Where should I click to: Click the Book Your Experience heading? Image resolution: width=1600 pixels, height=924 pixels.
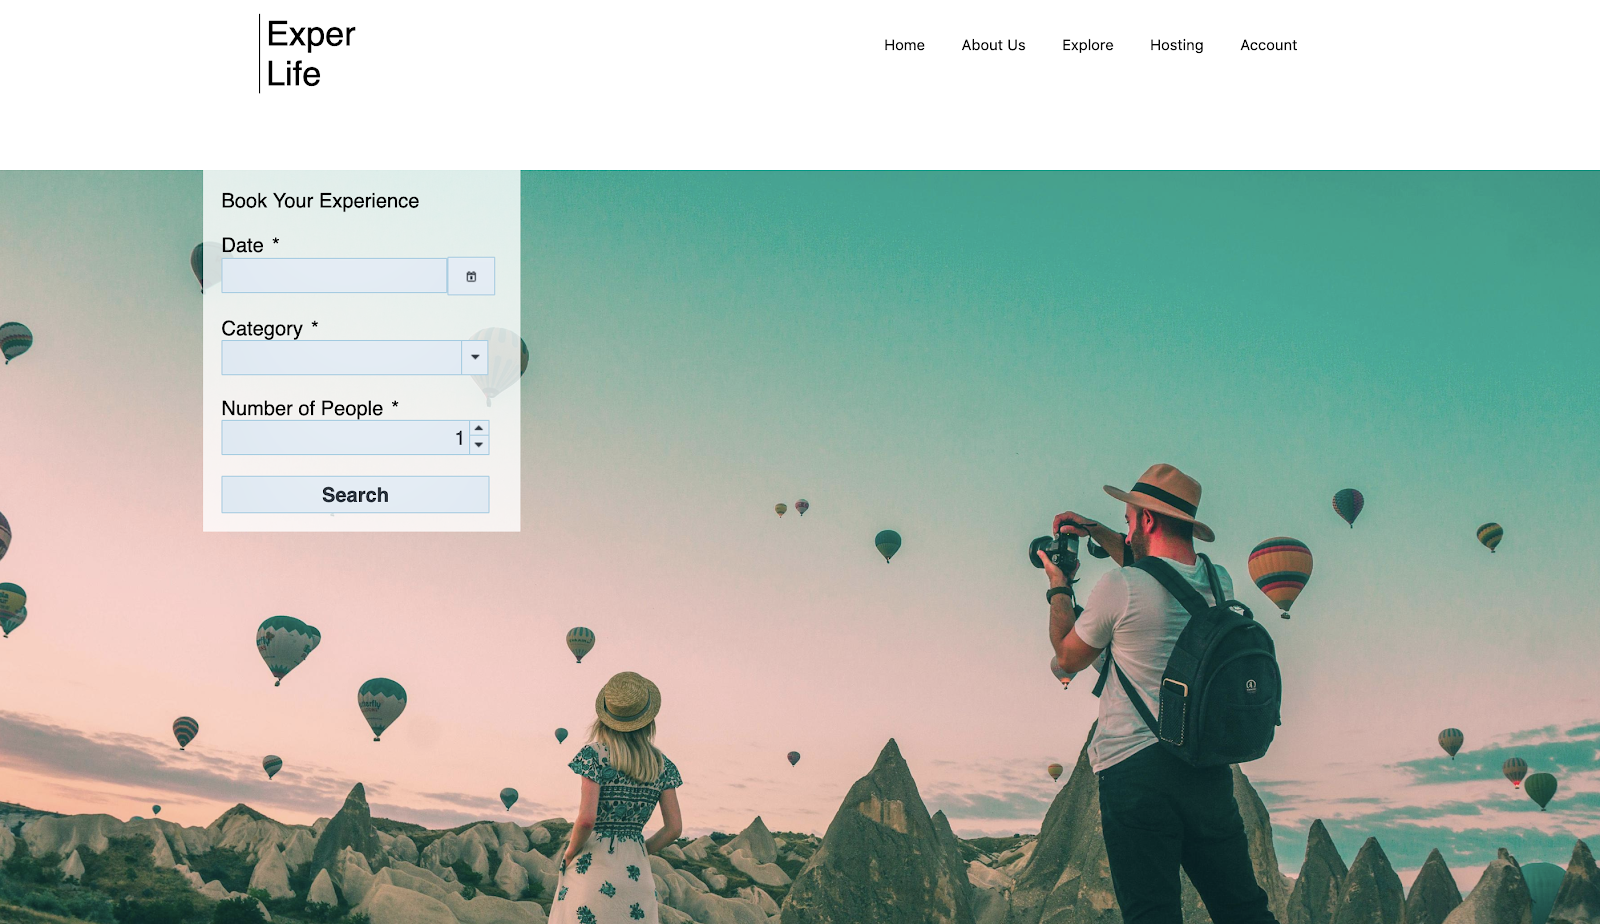pyautogui.click(x=320, y=201)
